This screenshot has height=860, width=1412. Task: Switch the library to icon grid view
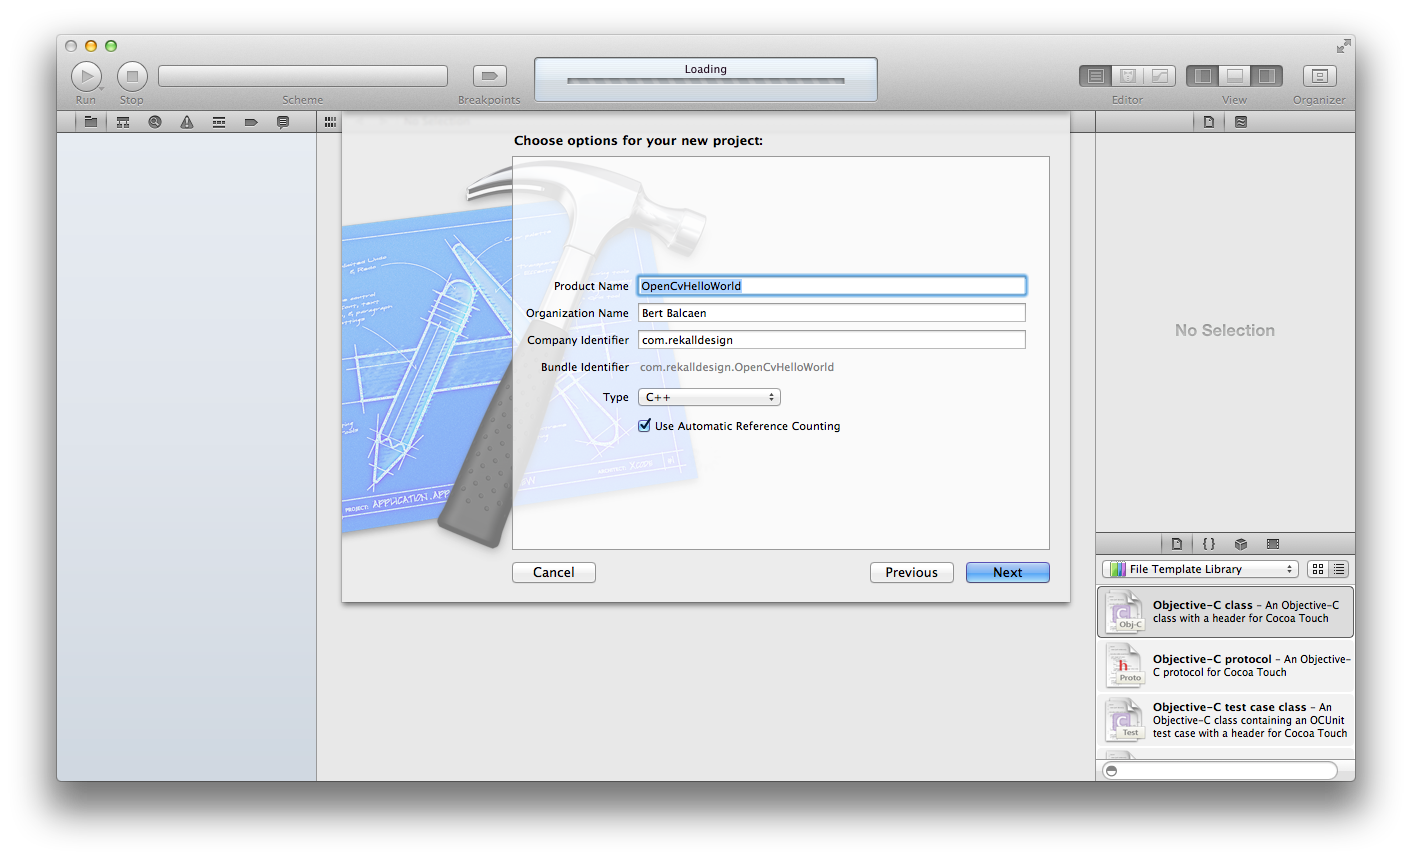point(1318,569)
